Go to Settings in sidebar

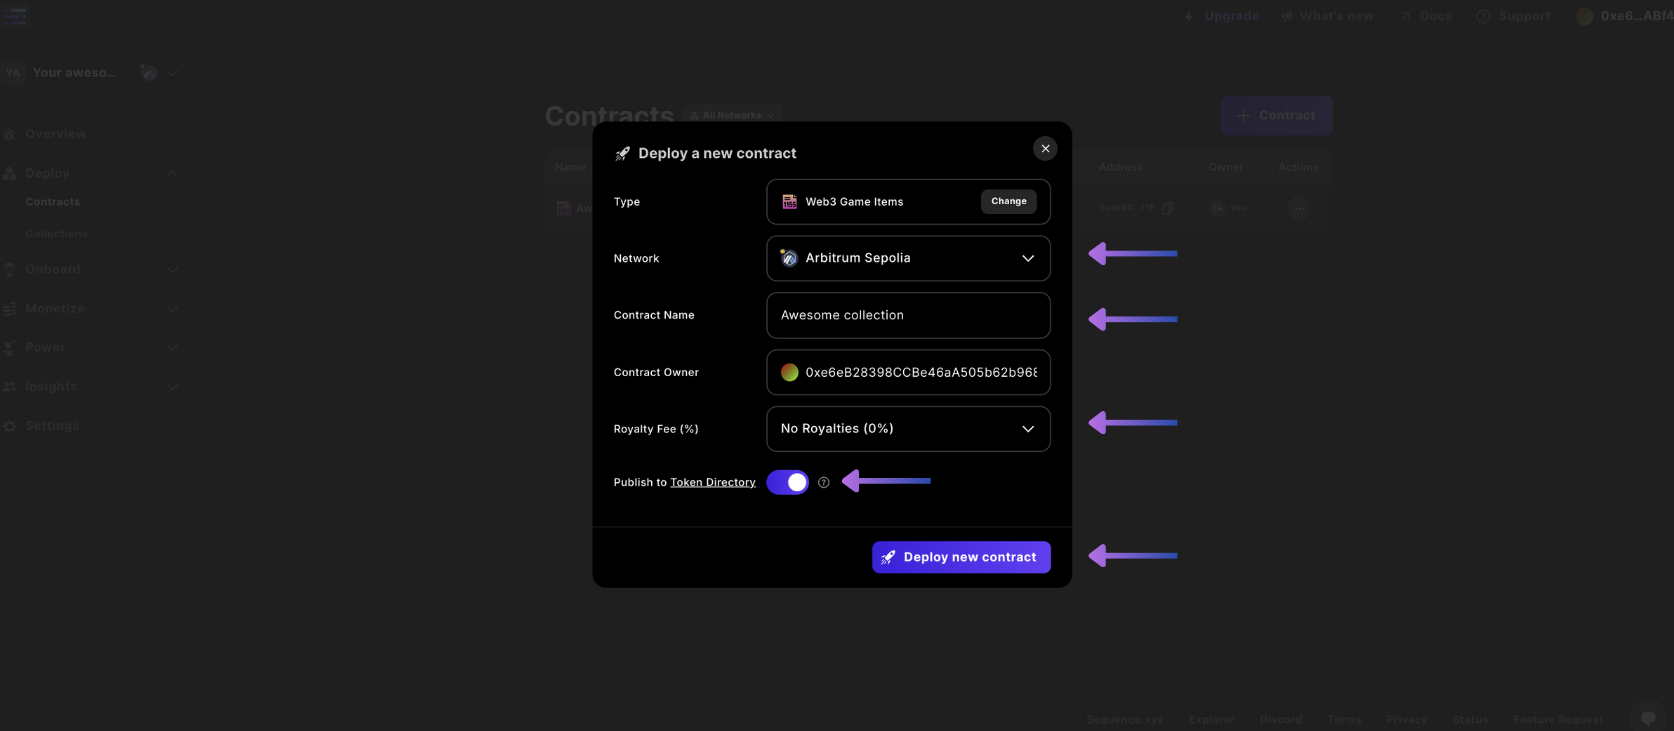pyautogui.click(x=52, y=426)
